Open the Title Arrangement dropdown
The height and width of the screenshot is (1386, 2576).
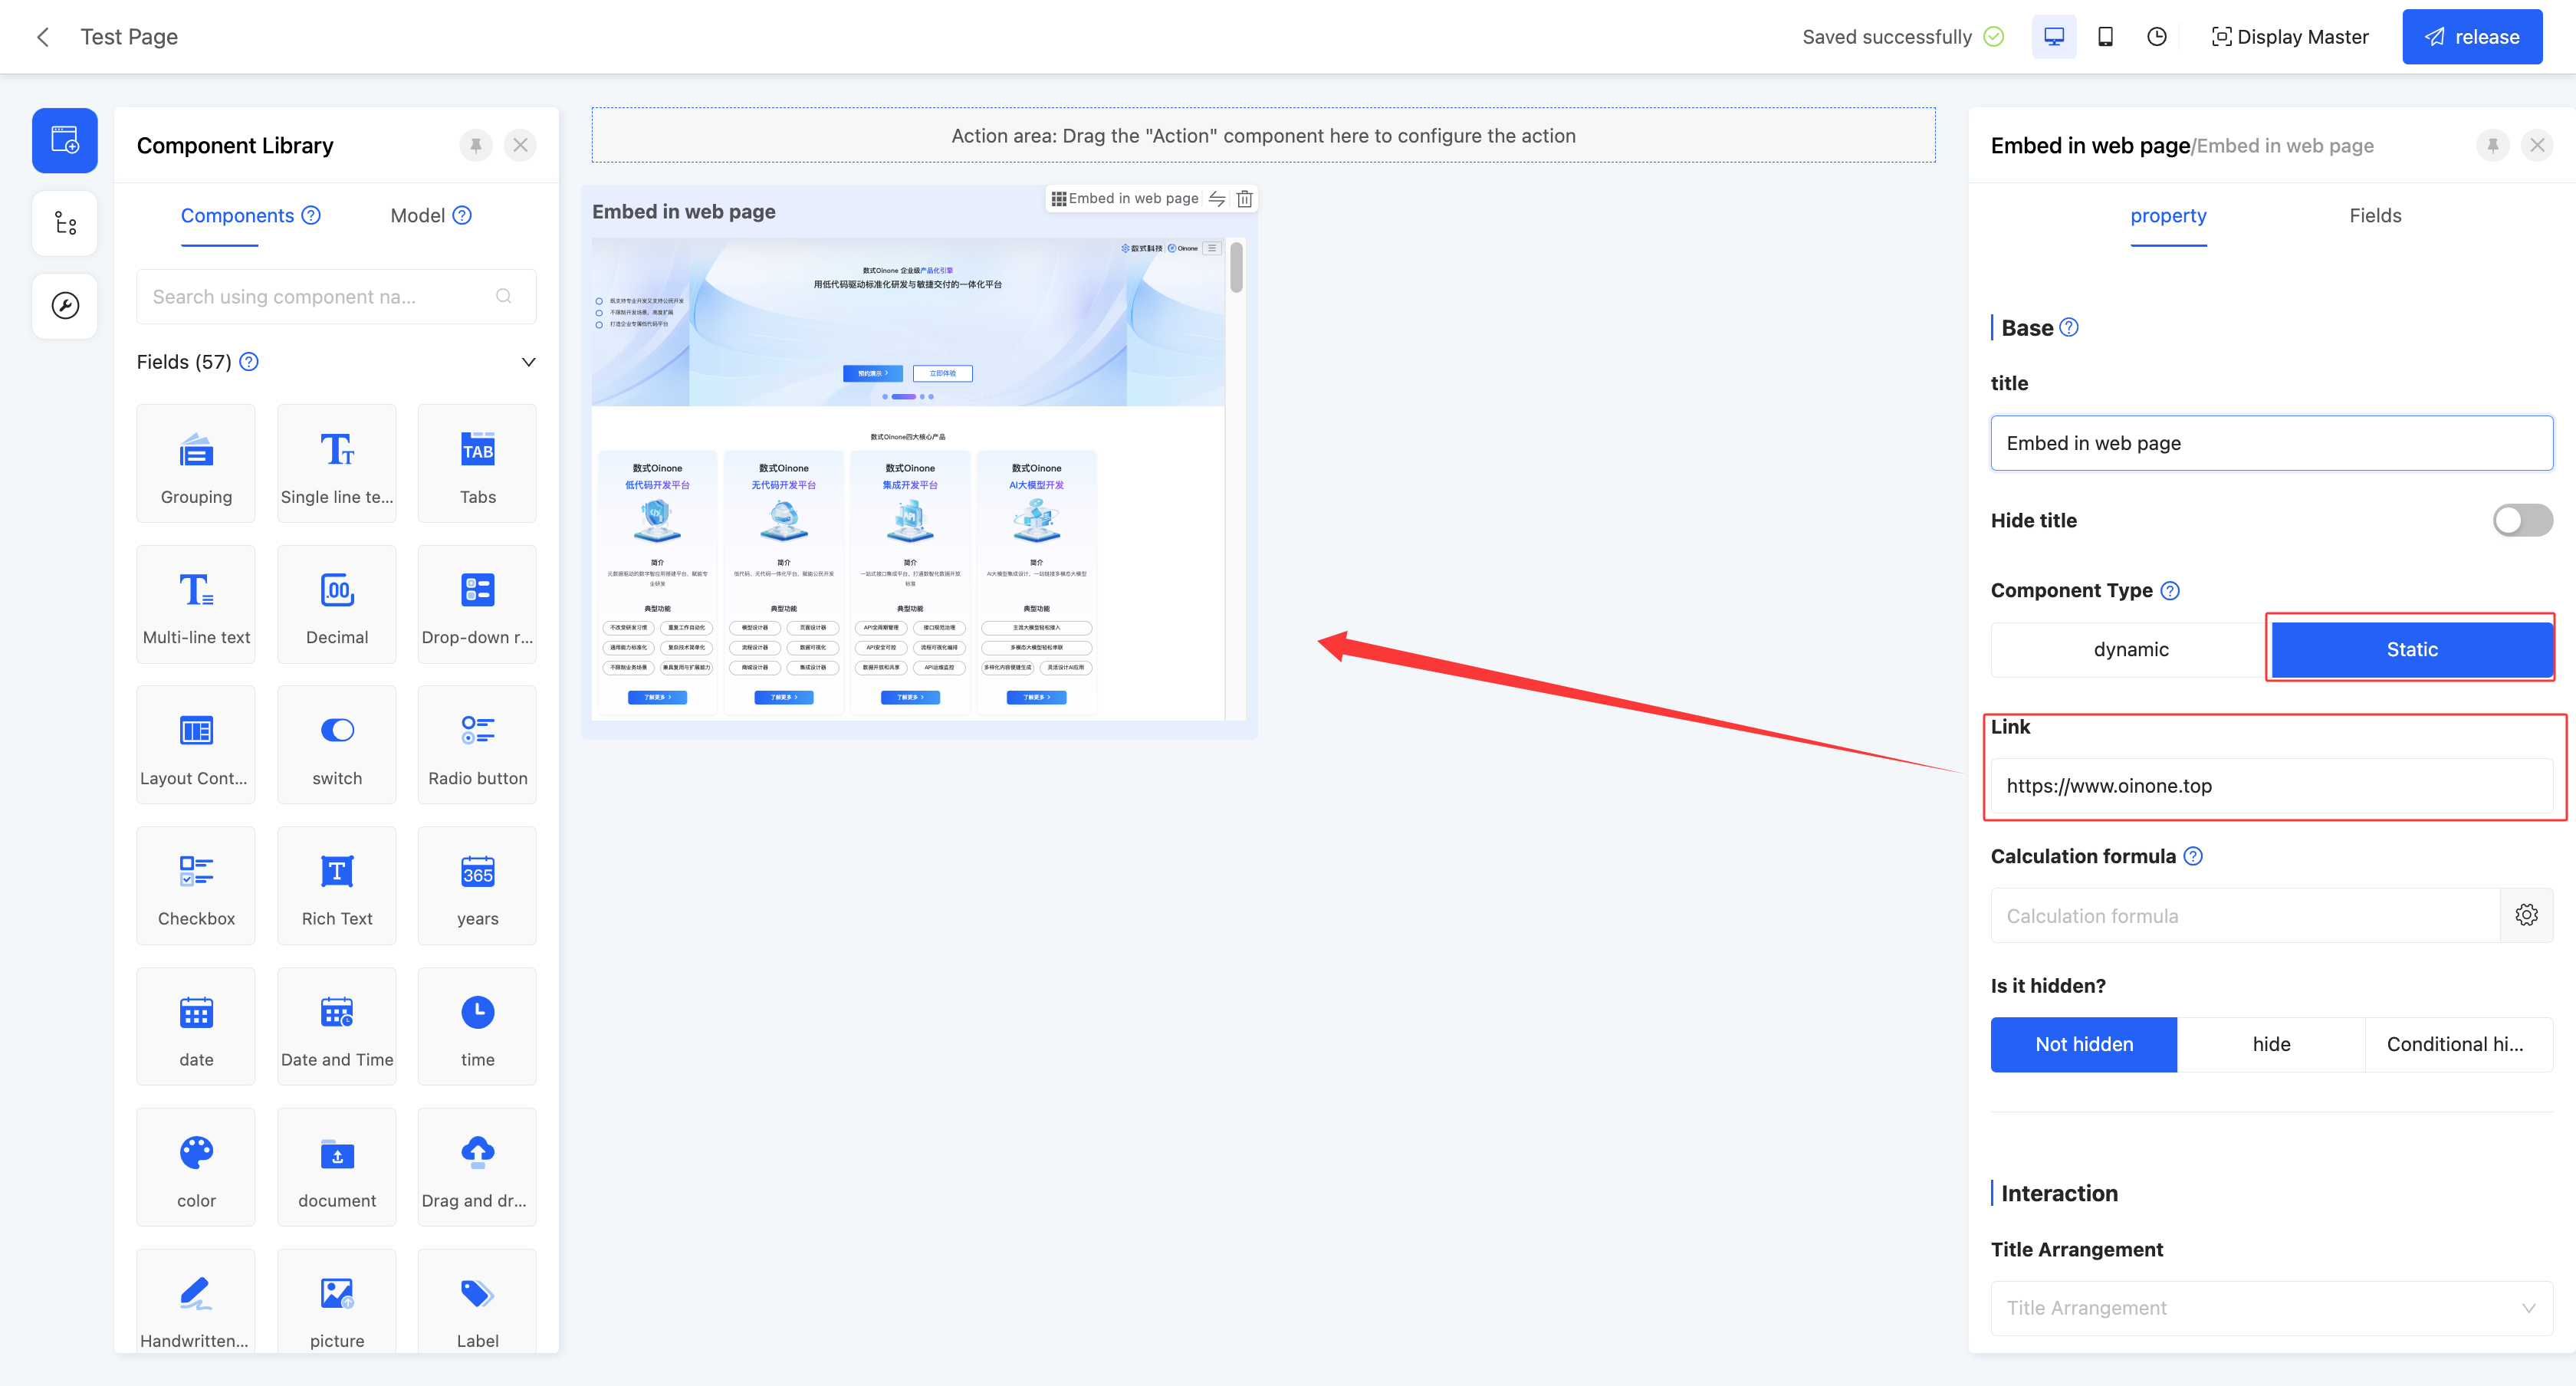pos(2270,1308)
